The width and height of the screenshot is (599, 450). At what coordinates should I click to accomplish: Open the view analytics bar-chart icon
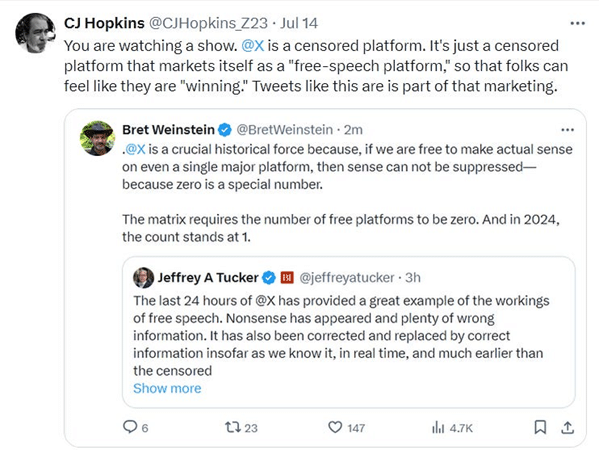tap(438, 427)
